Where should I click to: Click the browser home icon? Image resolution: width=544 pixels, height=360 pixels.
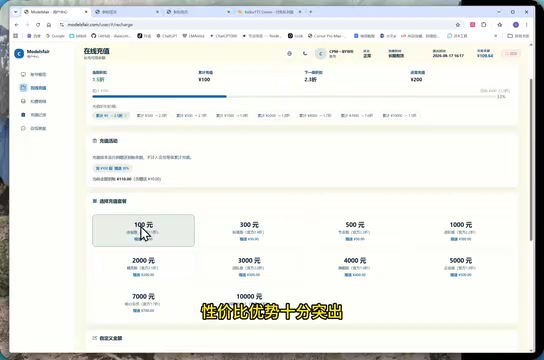(x=49, y=25)
